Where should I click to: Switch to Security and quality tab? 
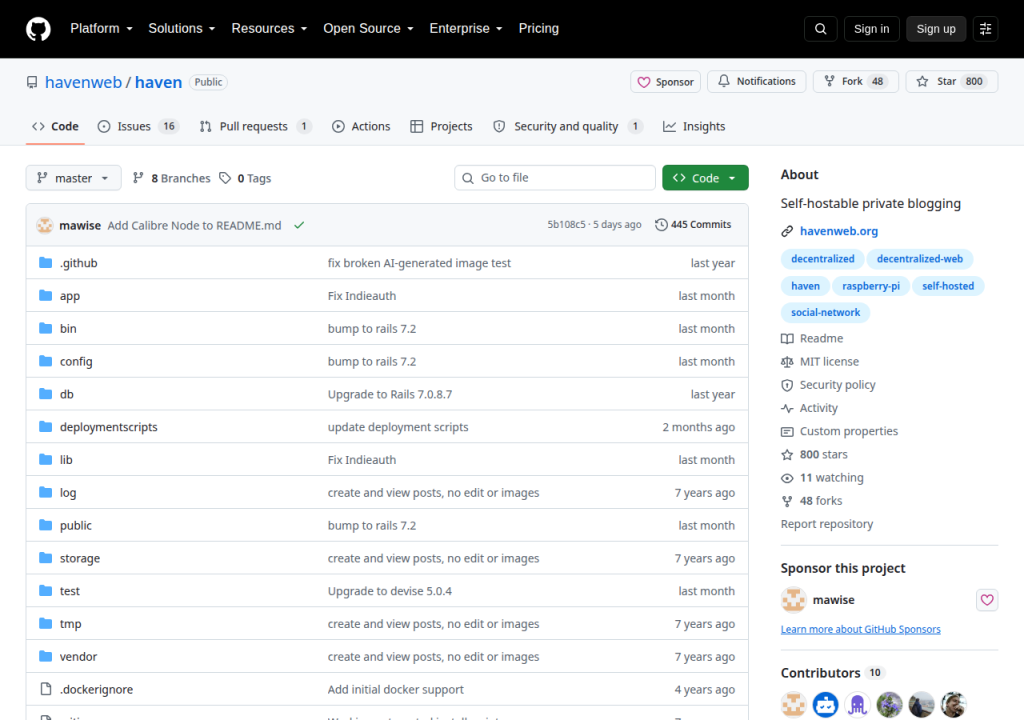coord(568,126)
